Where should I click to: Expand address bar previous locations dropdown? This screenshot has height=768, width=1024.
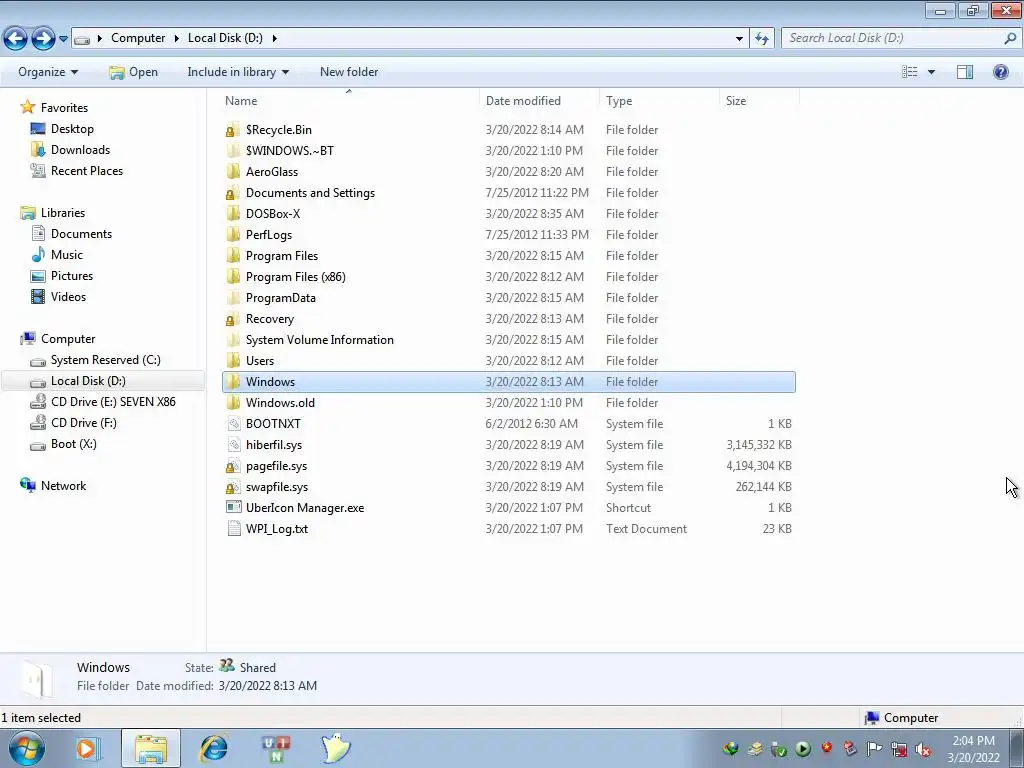pyautogui.click(x=739, y=39)
